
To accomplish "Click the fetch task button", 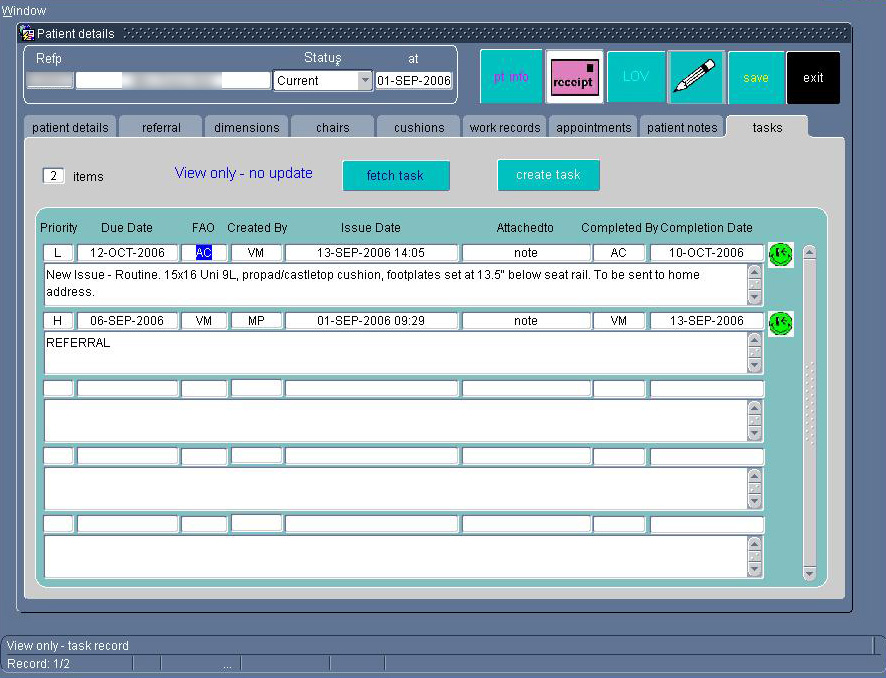I will [x=396, y=176].
